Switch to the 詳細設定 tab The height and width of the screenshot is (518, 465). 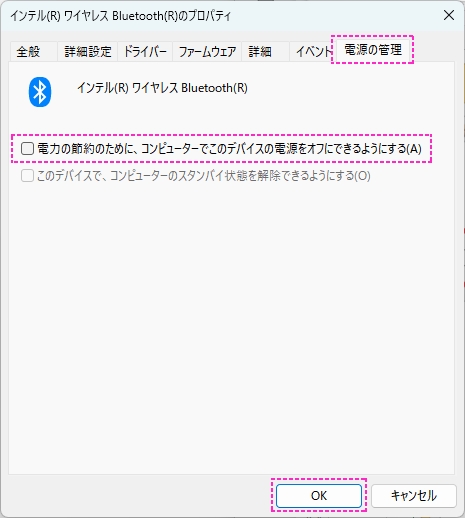tap(87, 52)
